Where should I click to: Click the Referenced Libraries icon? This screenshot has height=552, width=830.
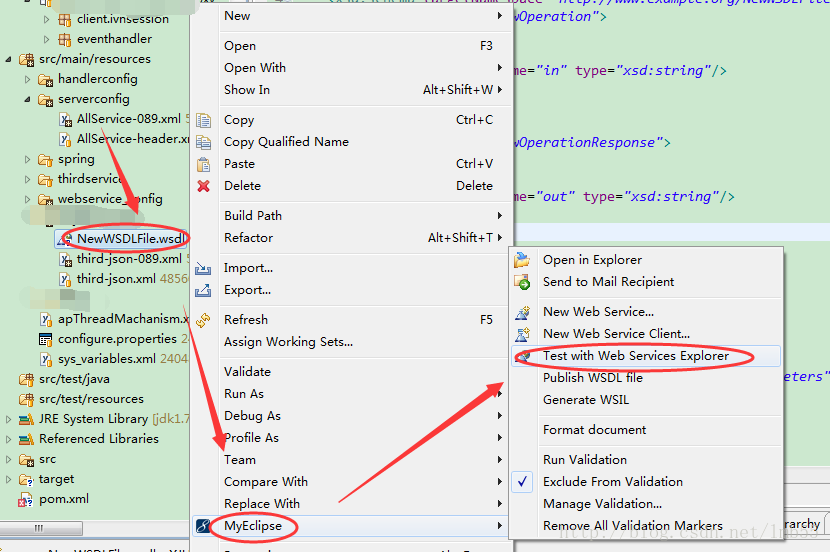point(26,439)
